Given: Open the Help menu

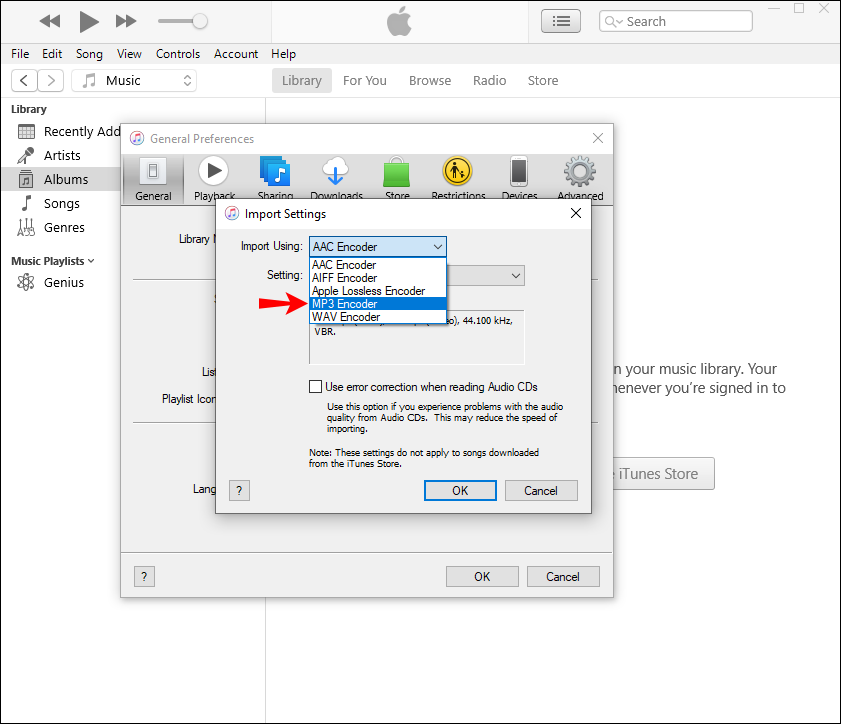Looking at the screenshot, I should coord(283,54).
